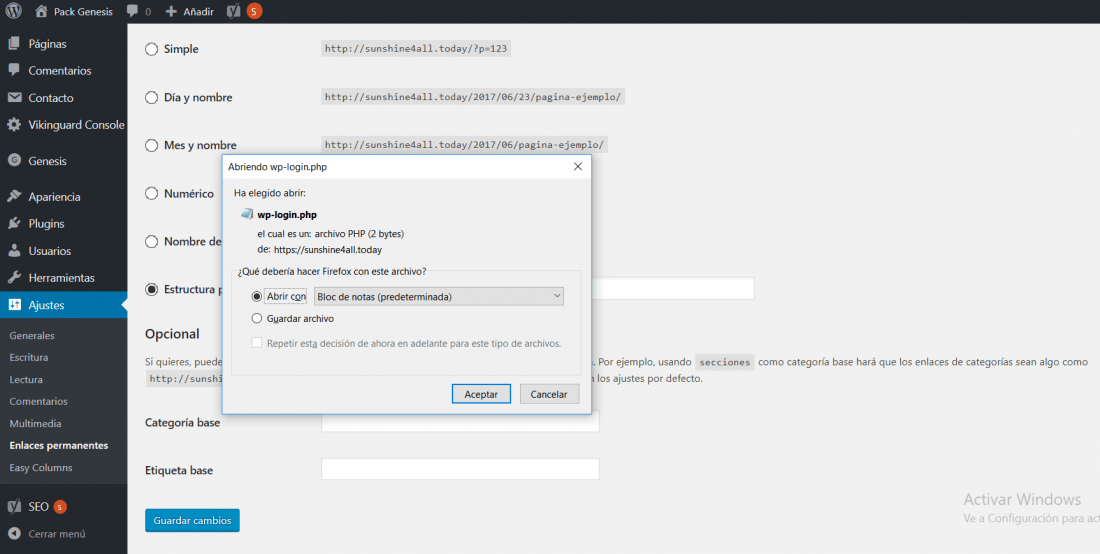
Task: Click the Vikinguard Console gear icon
Action: pos(14,125)
